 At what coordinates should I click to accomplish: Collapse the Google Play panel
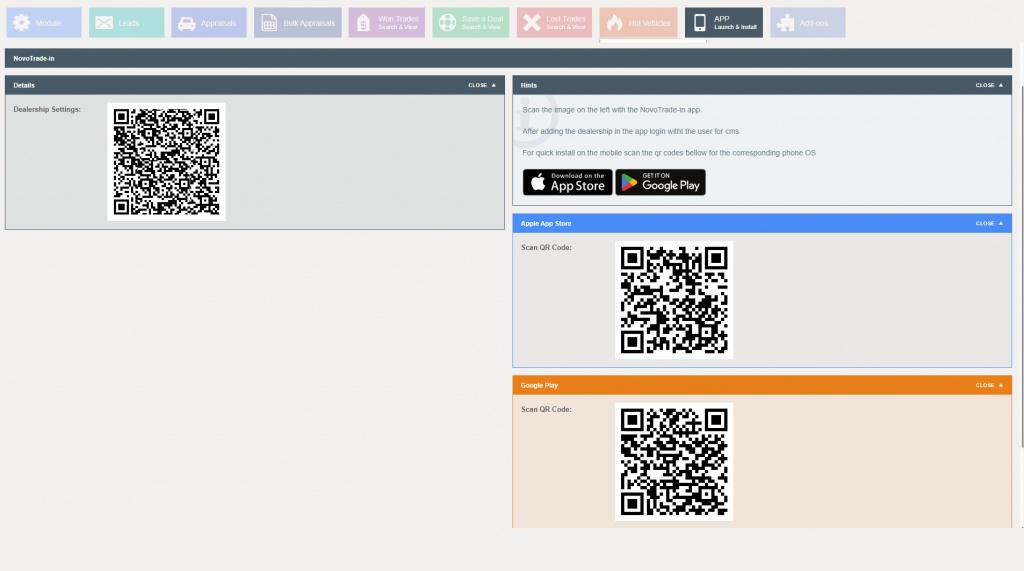pos(989,385)
